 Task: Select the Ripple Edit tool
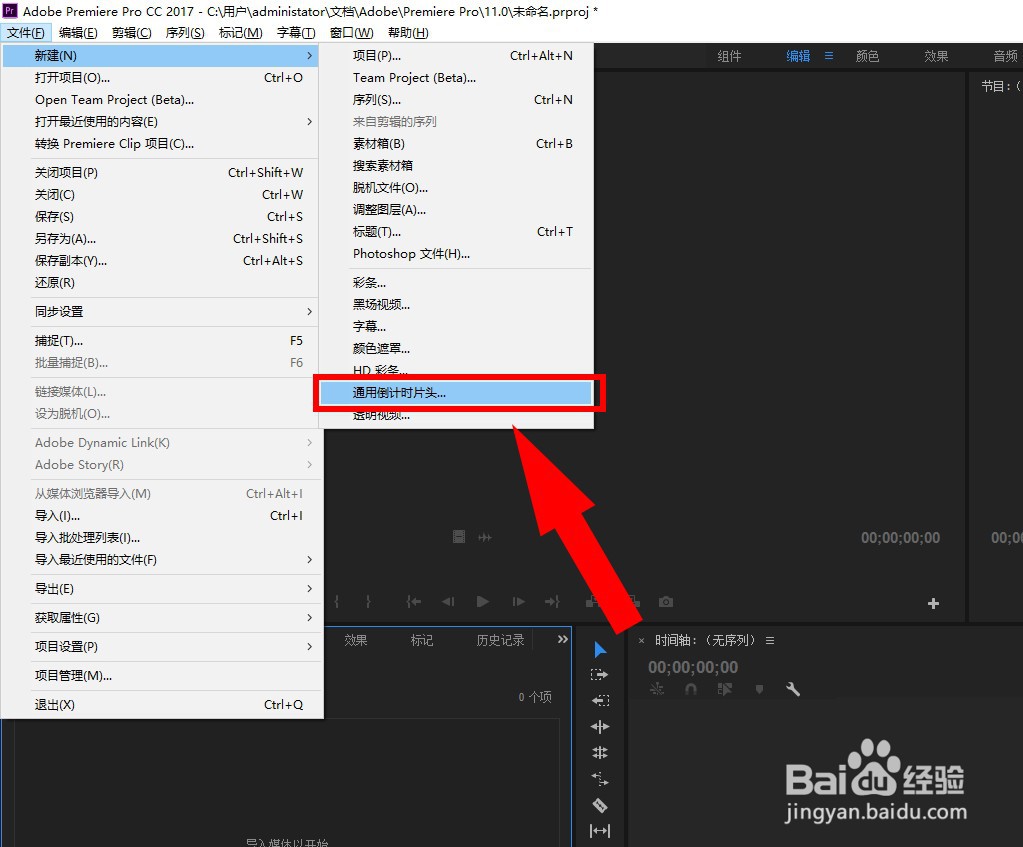tap(600, 726)
